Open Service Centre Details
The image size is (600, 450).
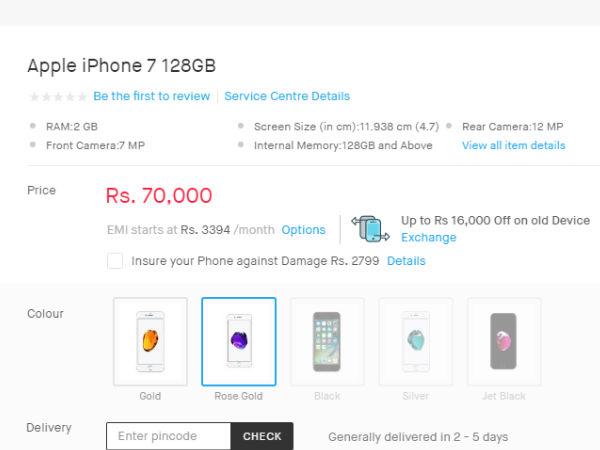[287, 97]
